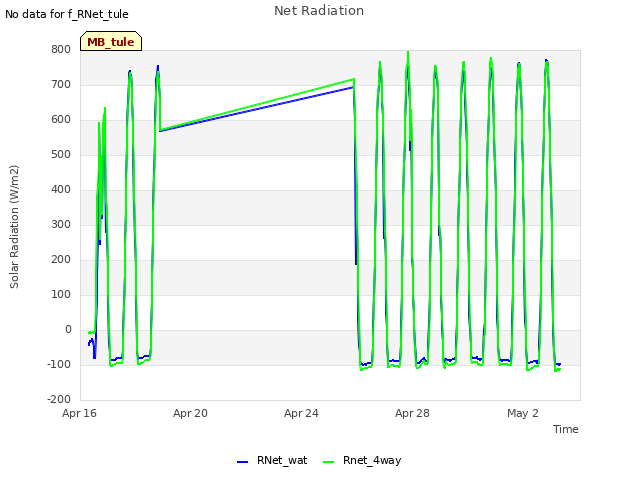The width and height of the screenshot is (640, 480).
Task: Click the 100 y-axis tick label
Action: coord(61,295)
